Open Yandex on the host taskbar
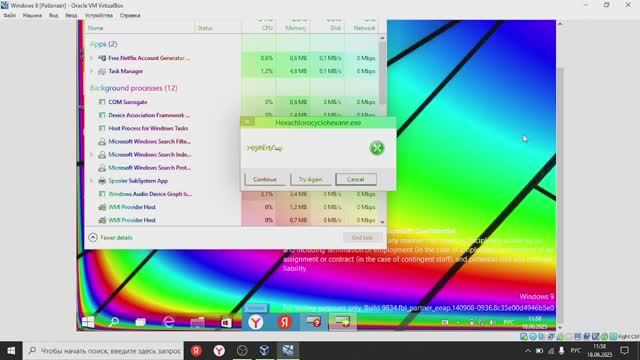This screenshot has height=360, width=640. click(x=196, y=351)
